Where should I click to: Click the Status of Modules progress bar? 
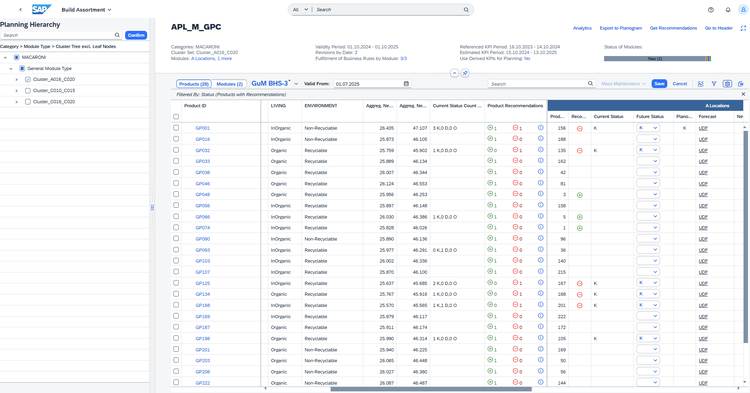tap(657, 58)
